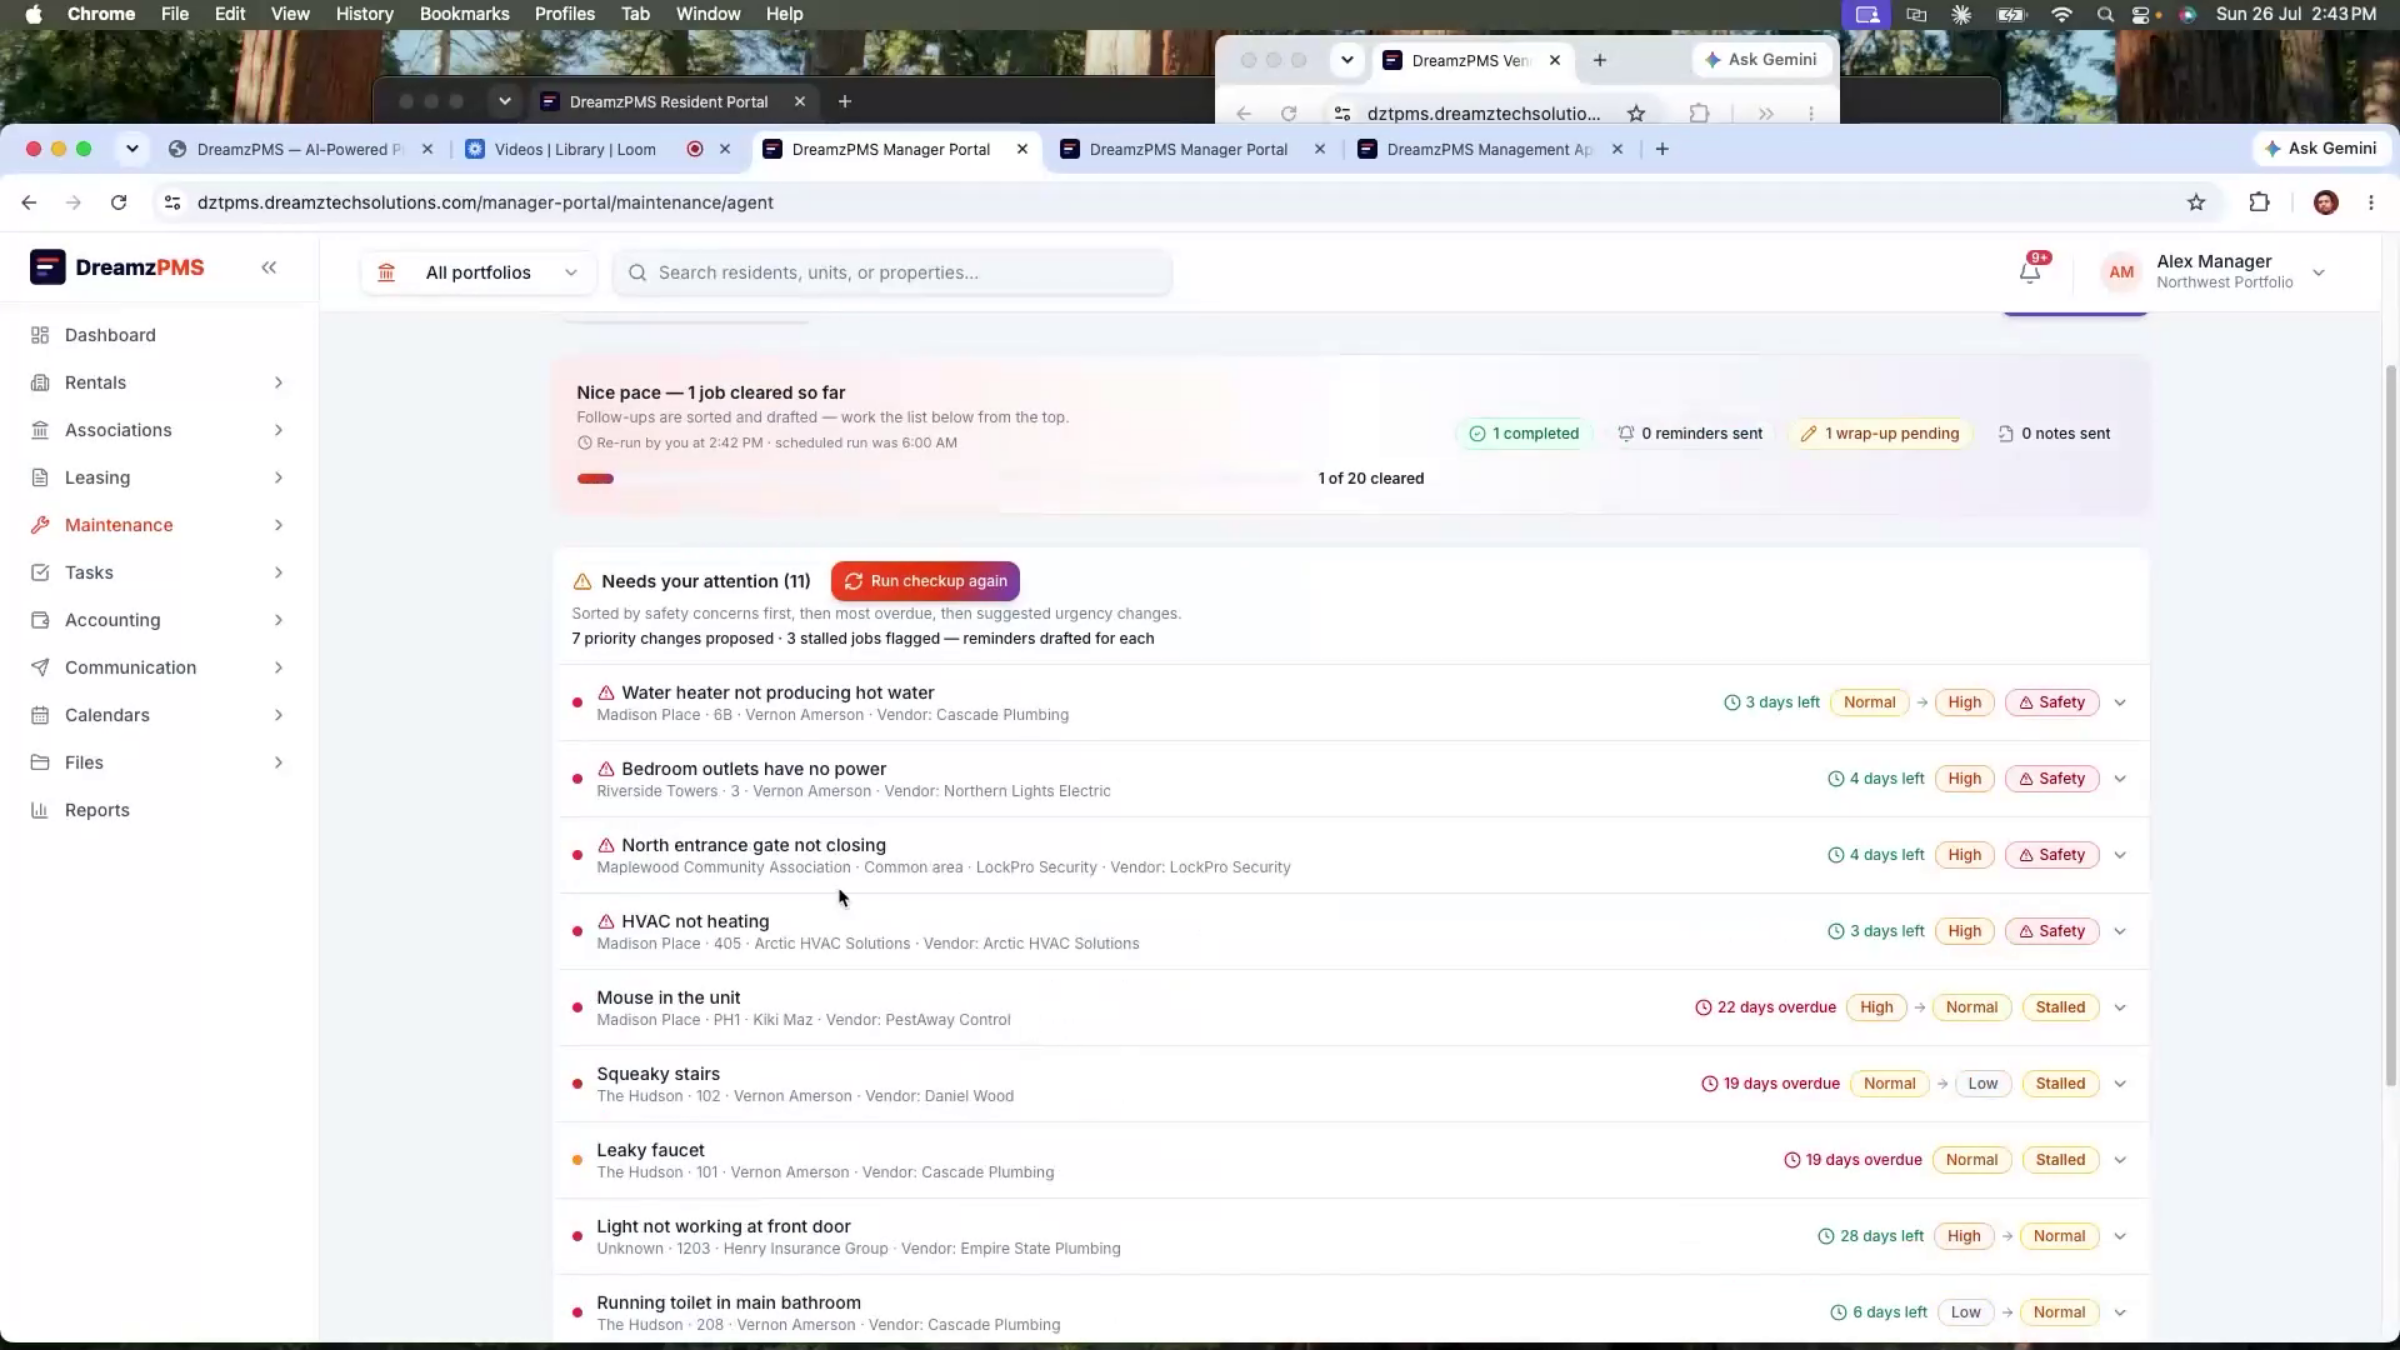Click the DreamzPMS Resident Portal background tab
2400x1350 pixels.
(668, 101)
